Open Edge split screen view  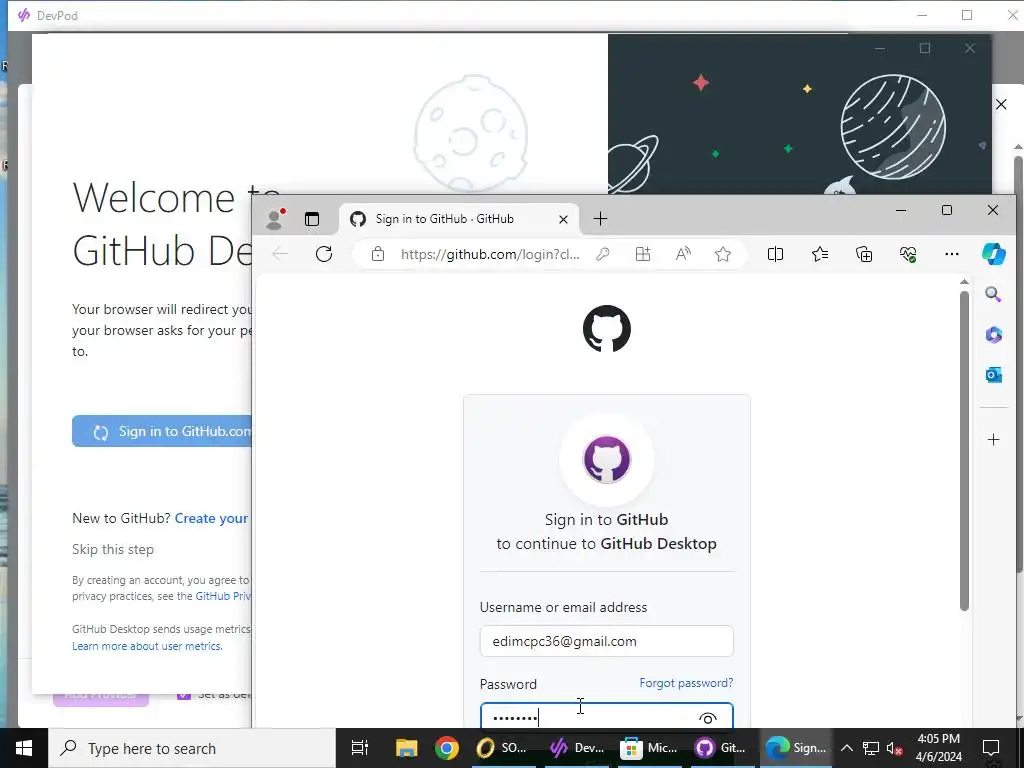[x=775, y=254]
